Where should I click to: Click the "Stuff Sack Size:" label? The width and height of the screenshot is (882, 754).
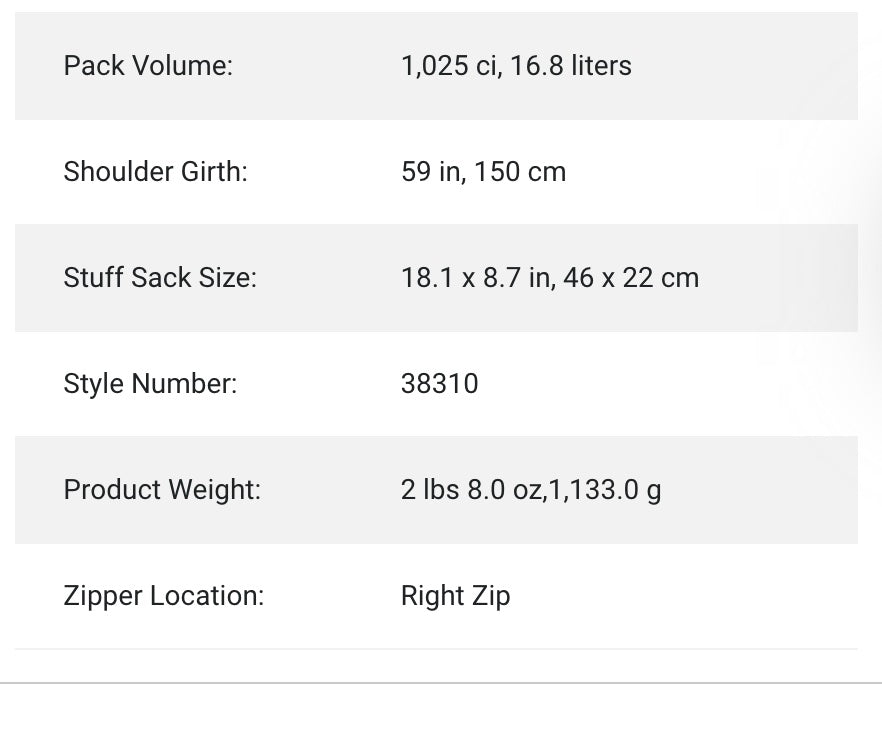point(160,278)
